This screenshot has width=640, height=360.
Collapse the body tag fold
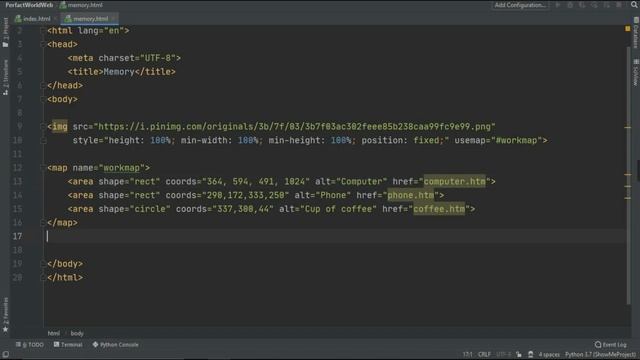[43, 99]
